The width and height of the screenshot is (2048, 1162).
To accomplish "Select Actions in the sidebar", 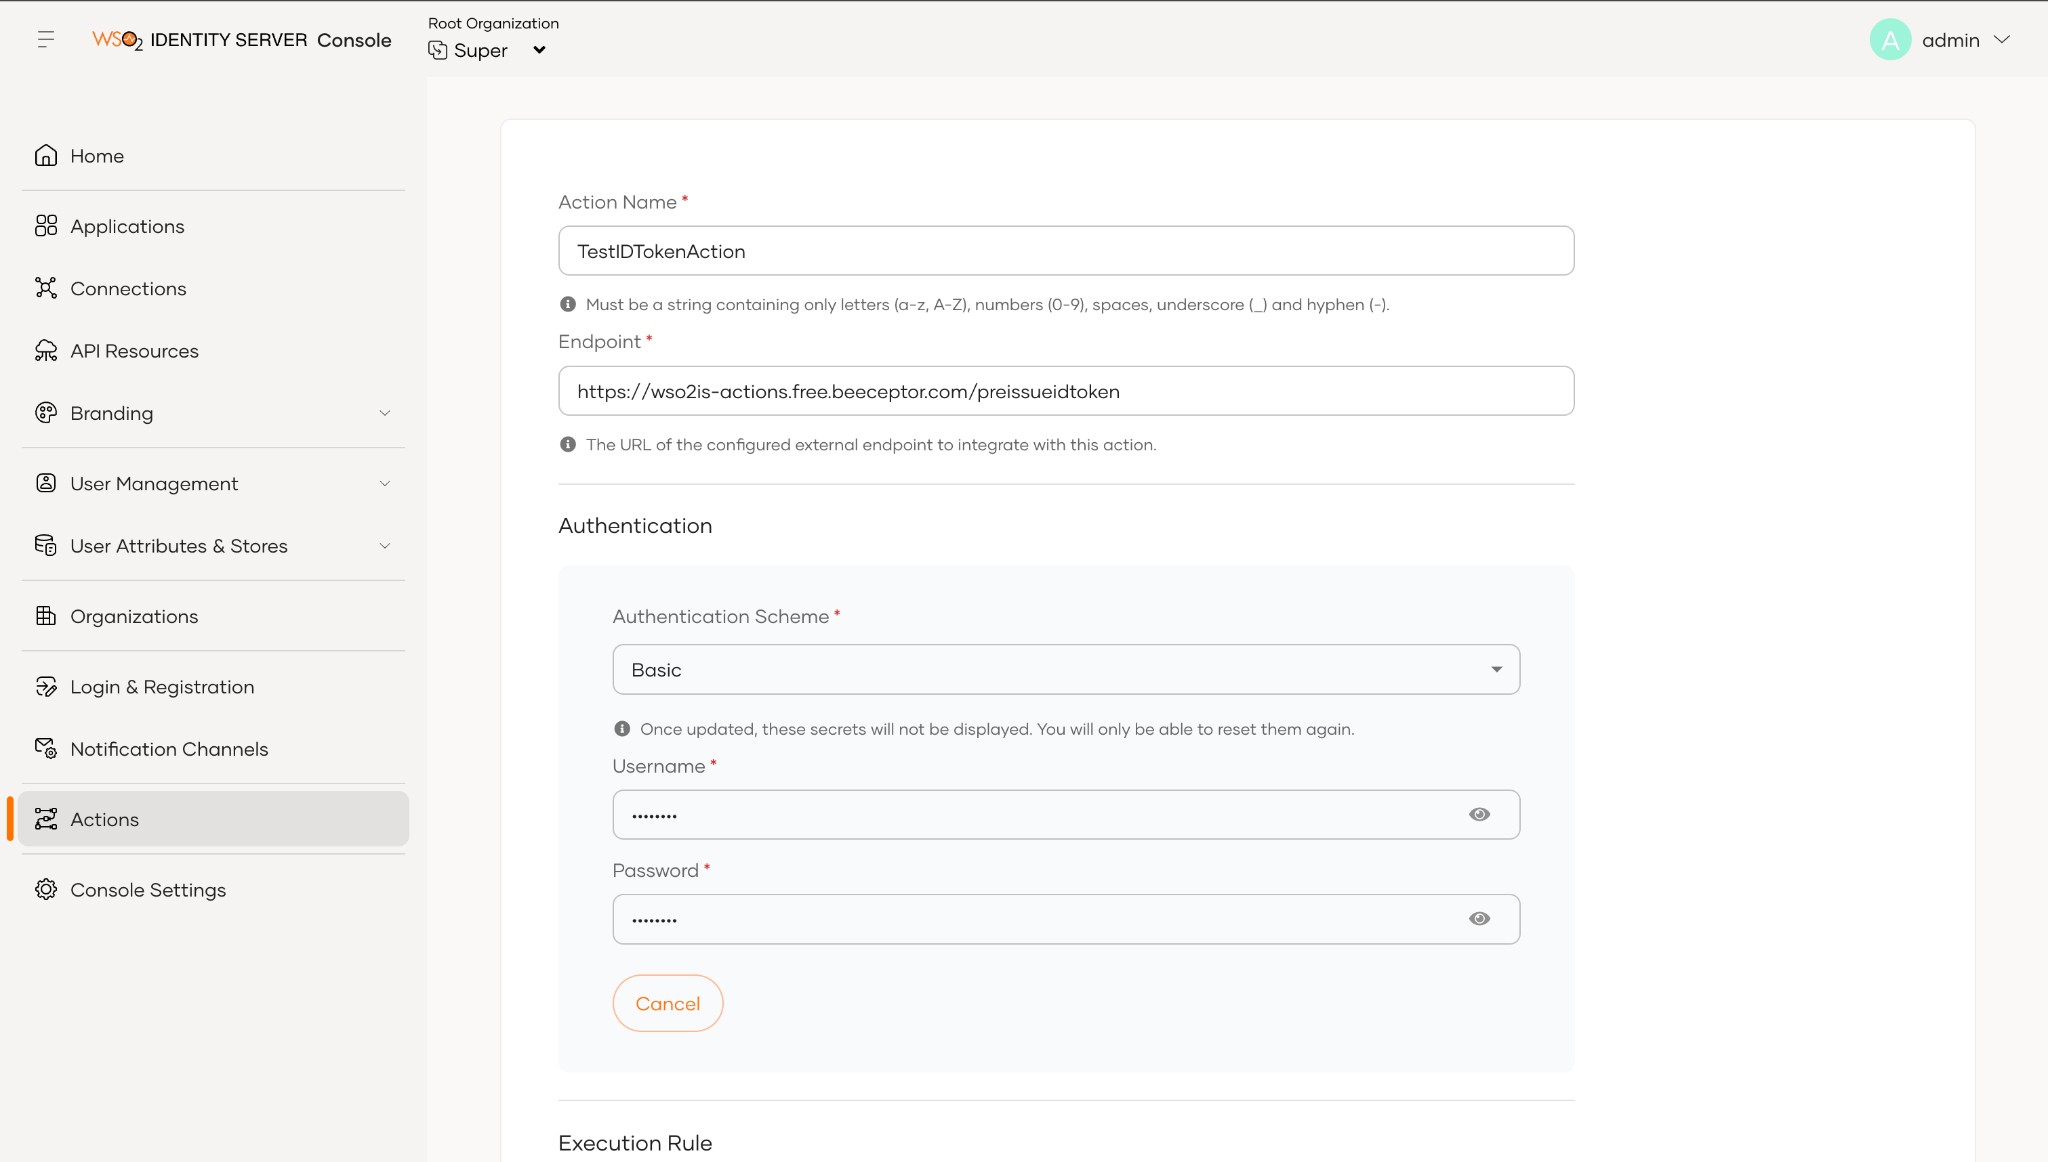I will pyautogui.click(x=213, y=819).
